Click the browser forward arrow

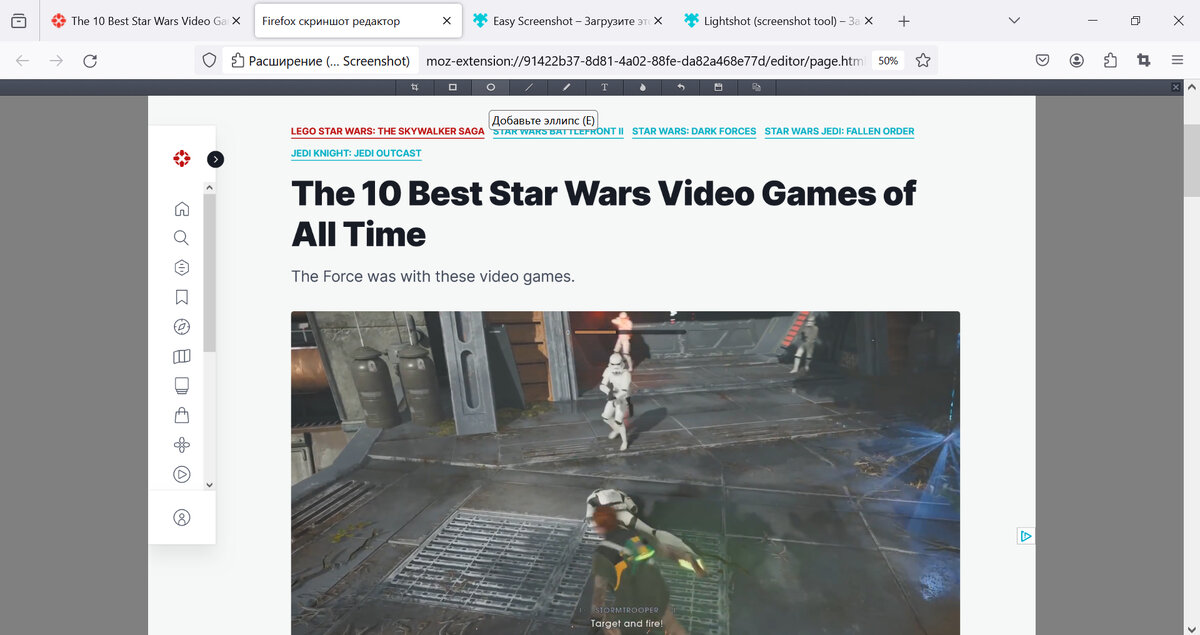tap(56, 61)
